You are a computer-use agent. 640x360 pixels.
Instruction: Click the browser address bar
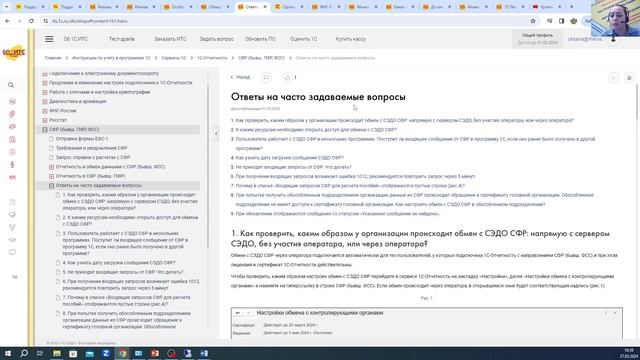[x=286, y=21]
